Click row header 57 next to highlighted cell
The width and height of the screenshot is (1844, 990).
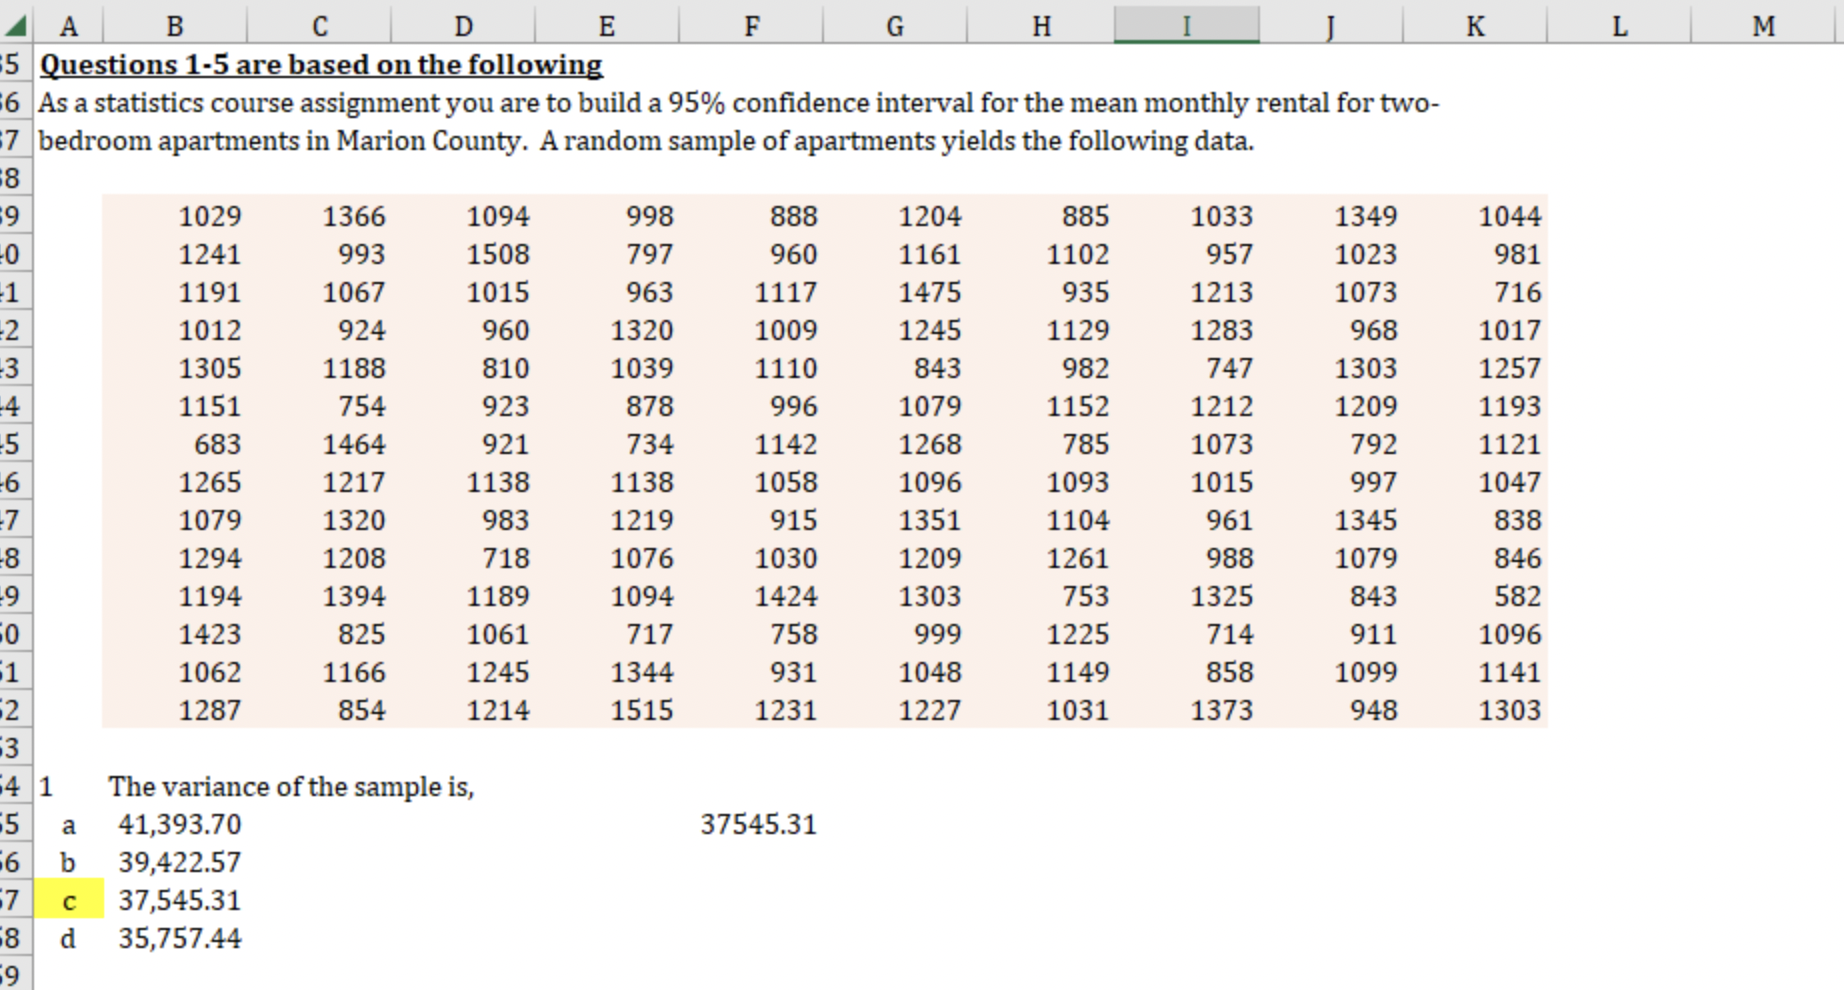15,899
